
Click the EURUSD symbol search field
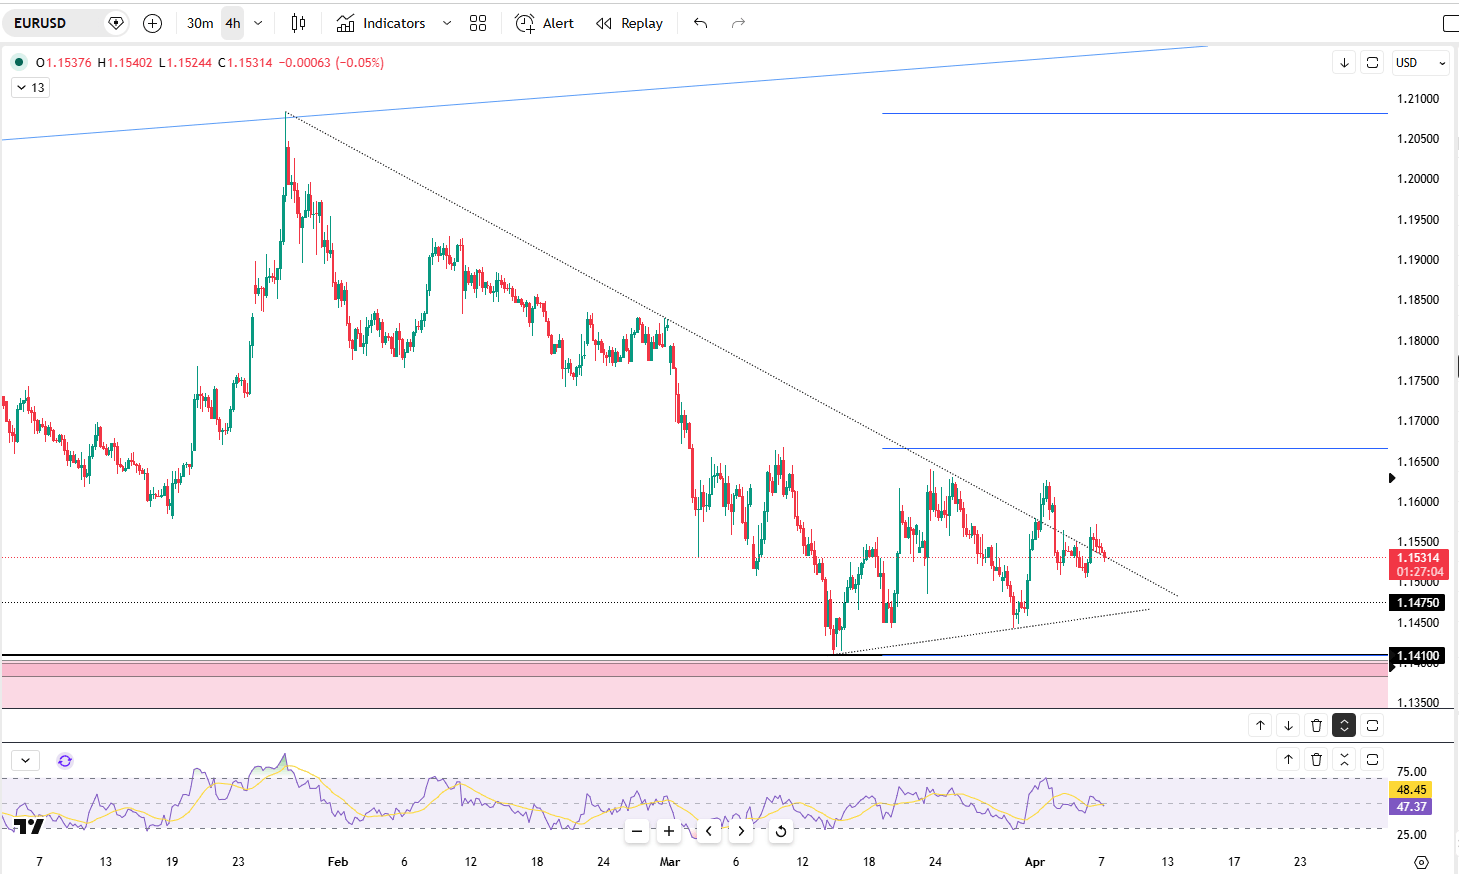pos(55,23)
